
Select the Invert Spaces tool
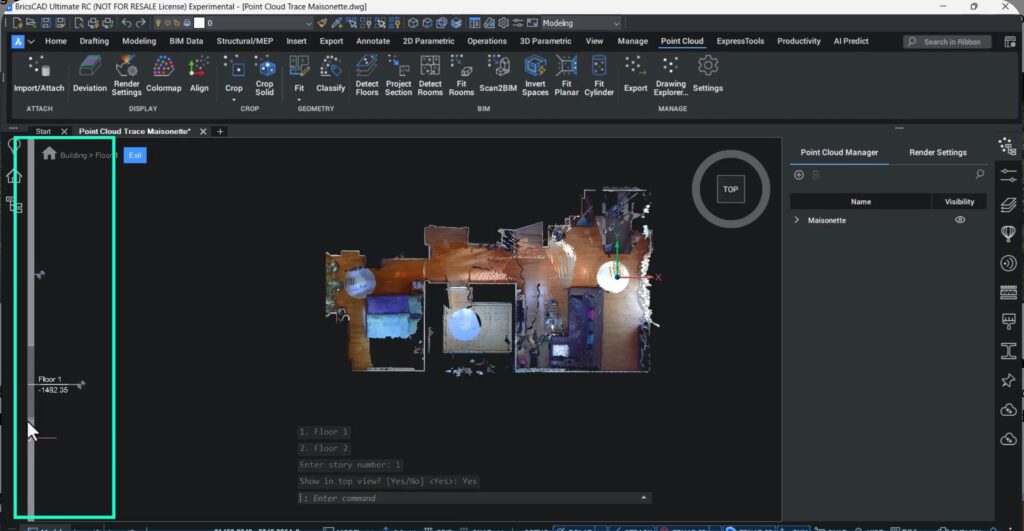tap(535, 76)
